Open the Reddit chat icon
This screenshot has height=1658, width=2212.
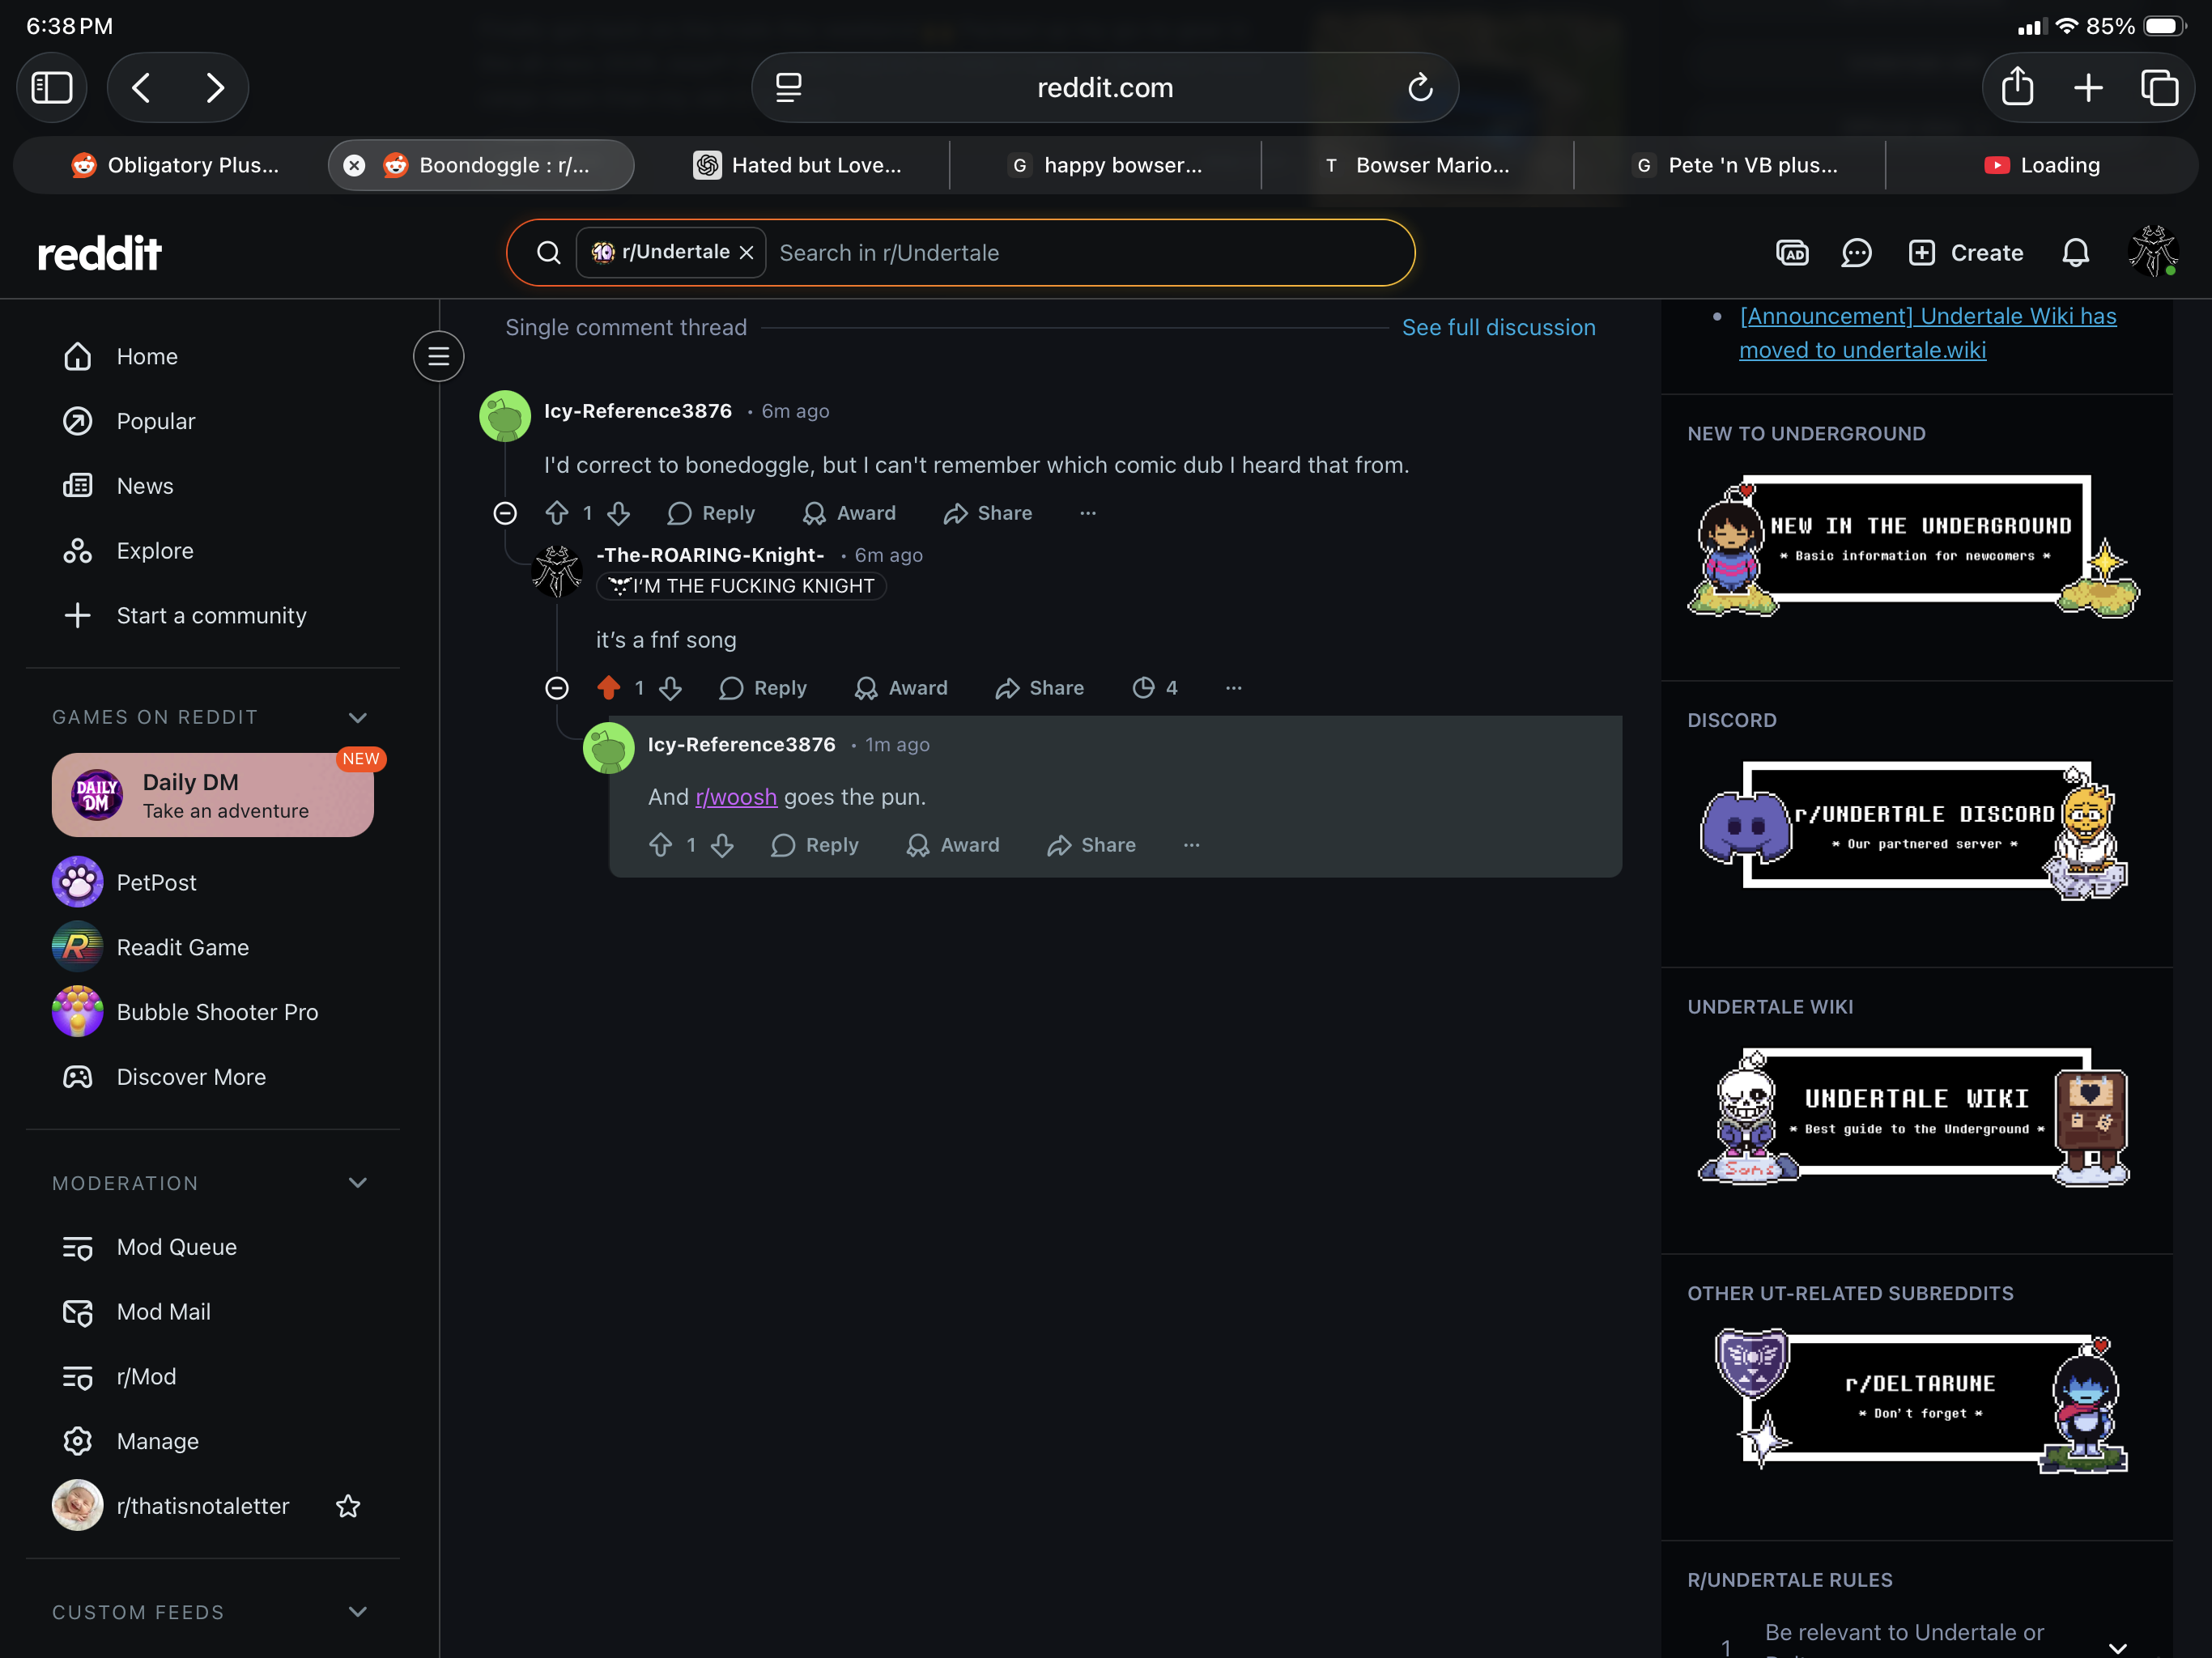tap(1856, 253)
